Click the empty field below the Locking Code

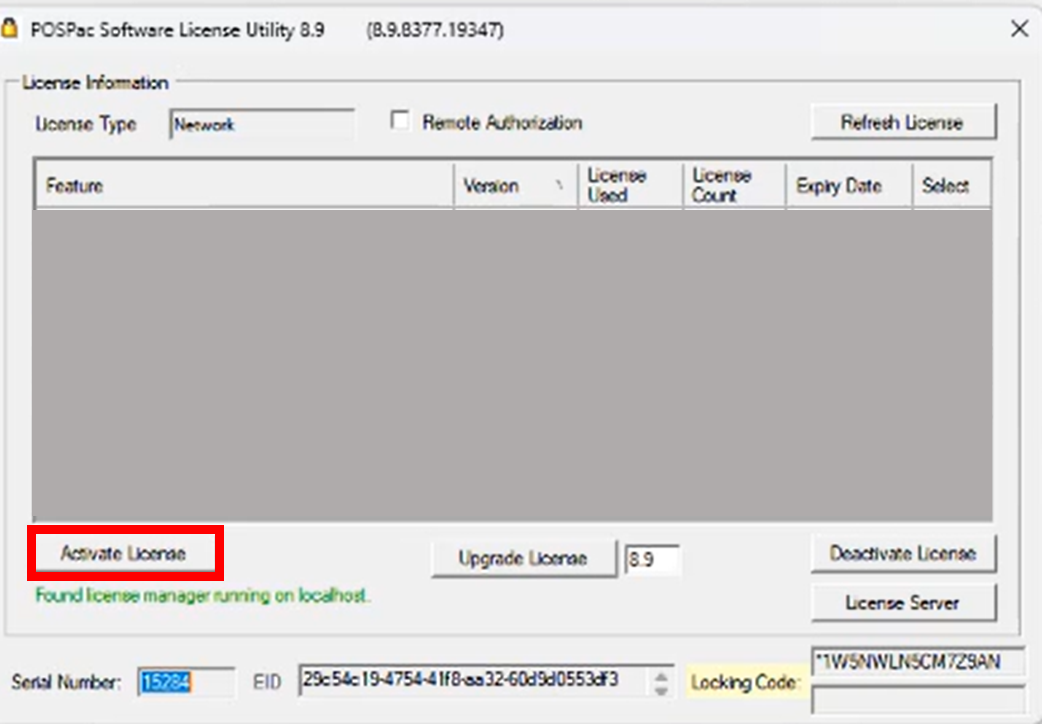(918, 700)
